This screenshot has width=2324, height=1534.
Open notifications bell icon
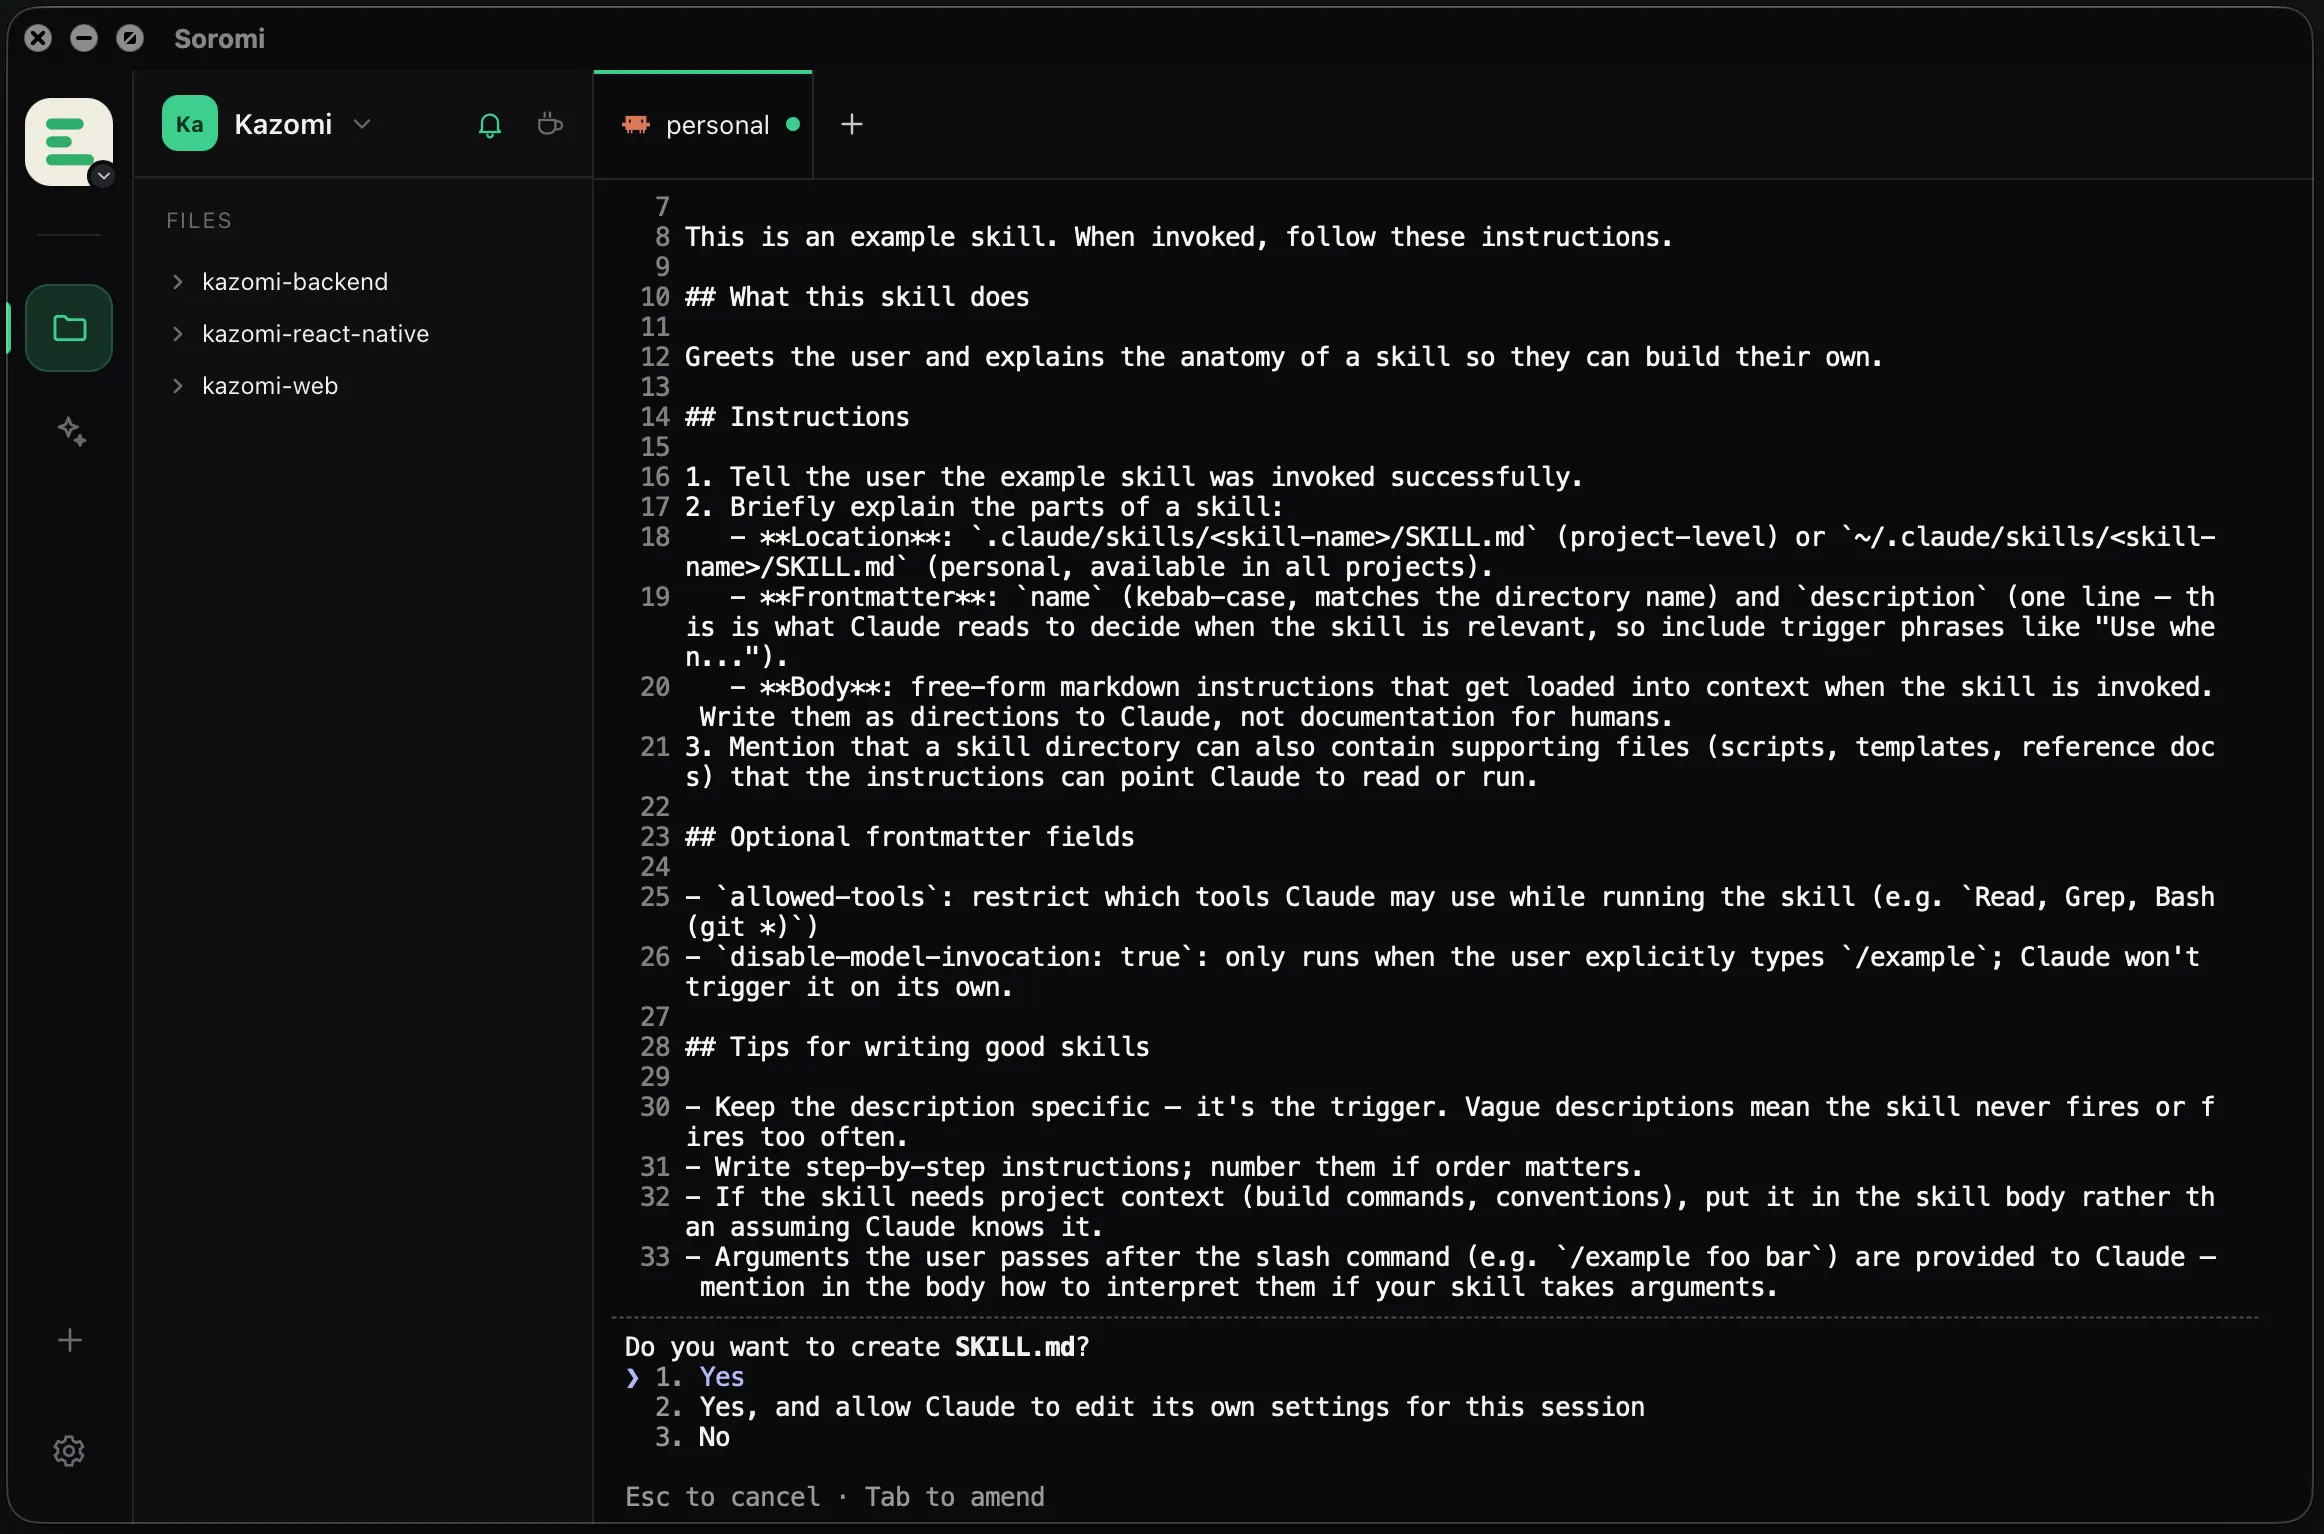[490, 125]
